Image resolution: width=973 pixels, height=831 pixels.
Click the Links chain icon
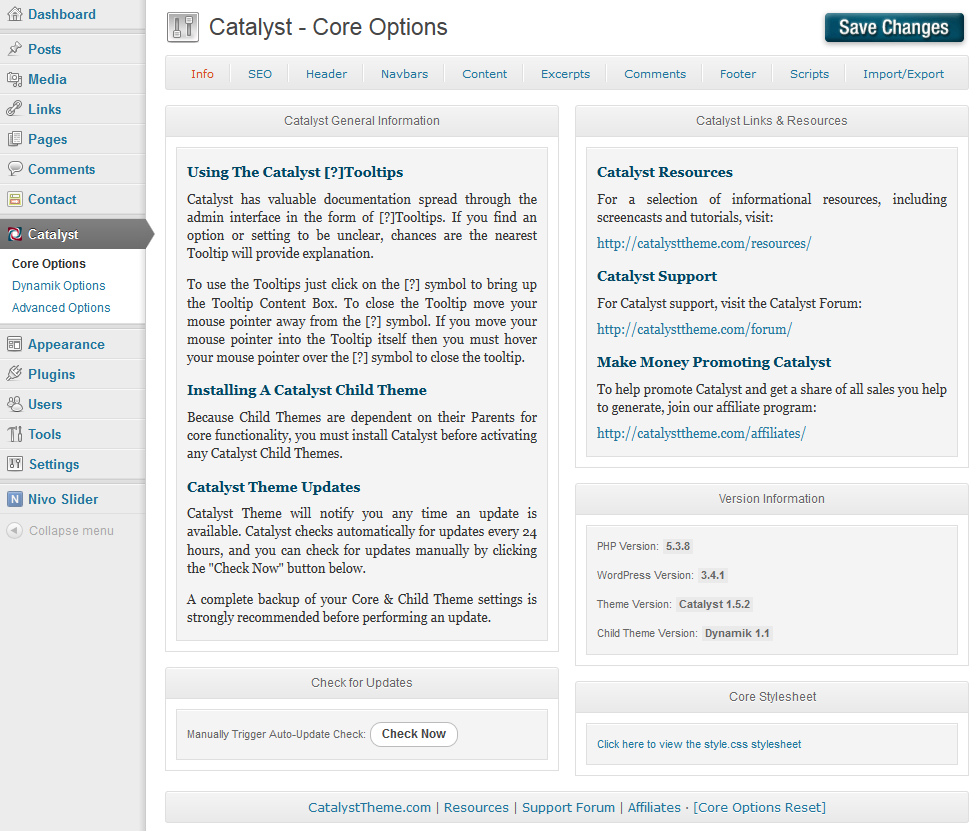point(14,109)
